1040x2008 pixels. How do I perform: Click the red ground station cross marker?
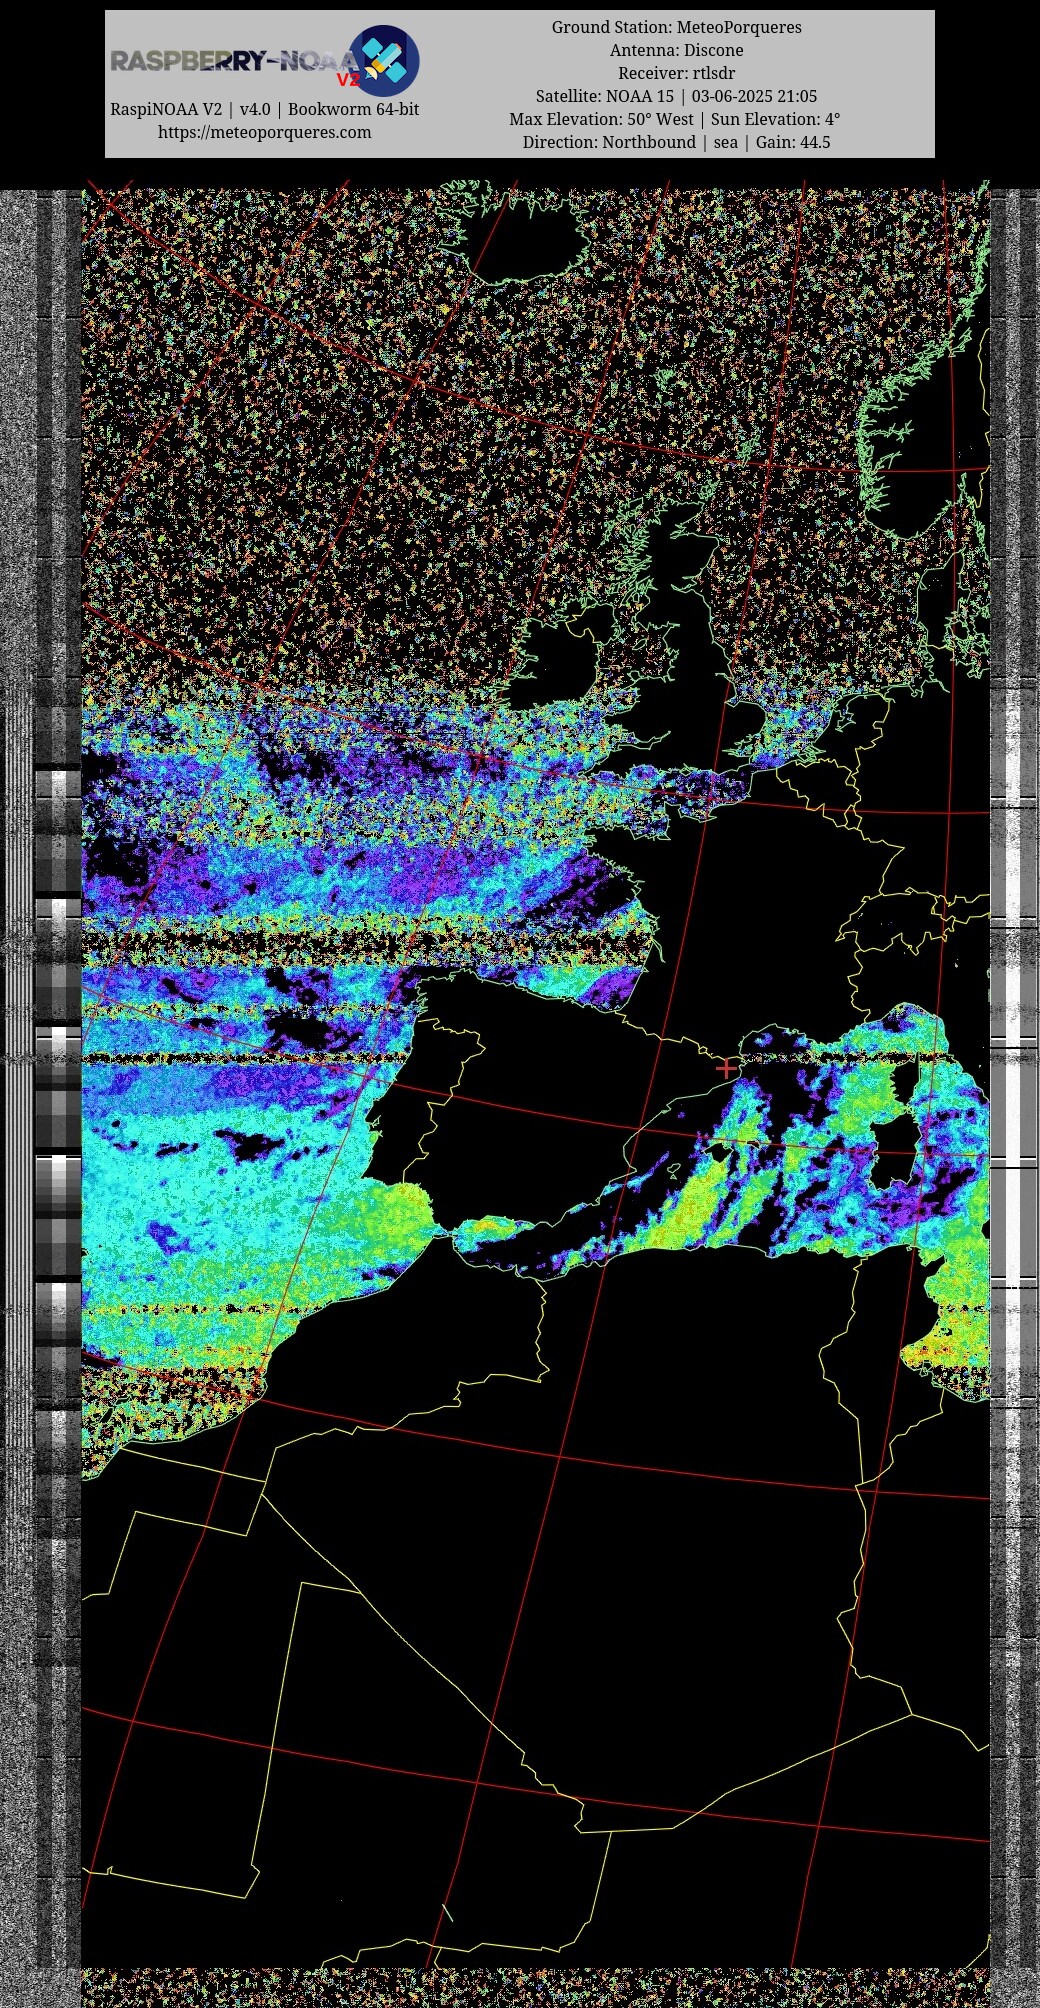click(726, 1068)
